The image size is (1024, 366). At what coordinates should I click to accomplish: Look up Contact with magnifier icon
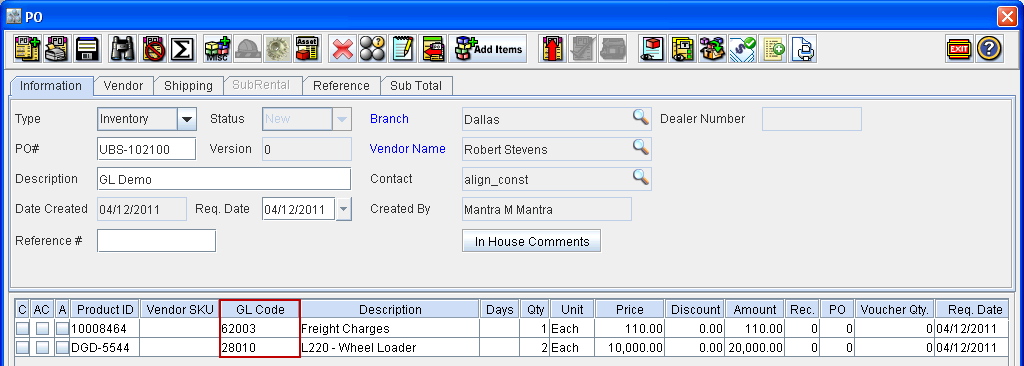point(641,177)
